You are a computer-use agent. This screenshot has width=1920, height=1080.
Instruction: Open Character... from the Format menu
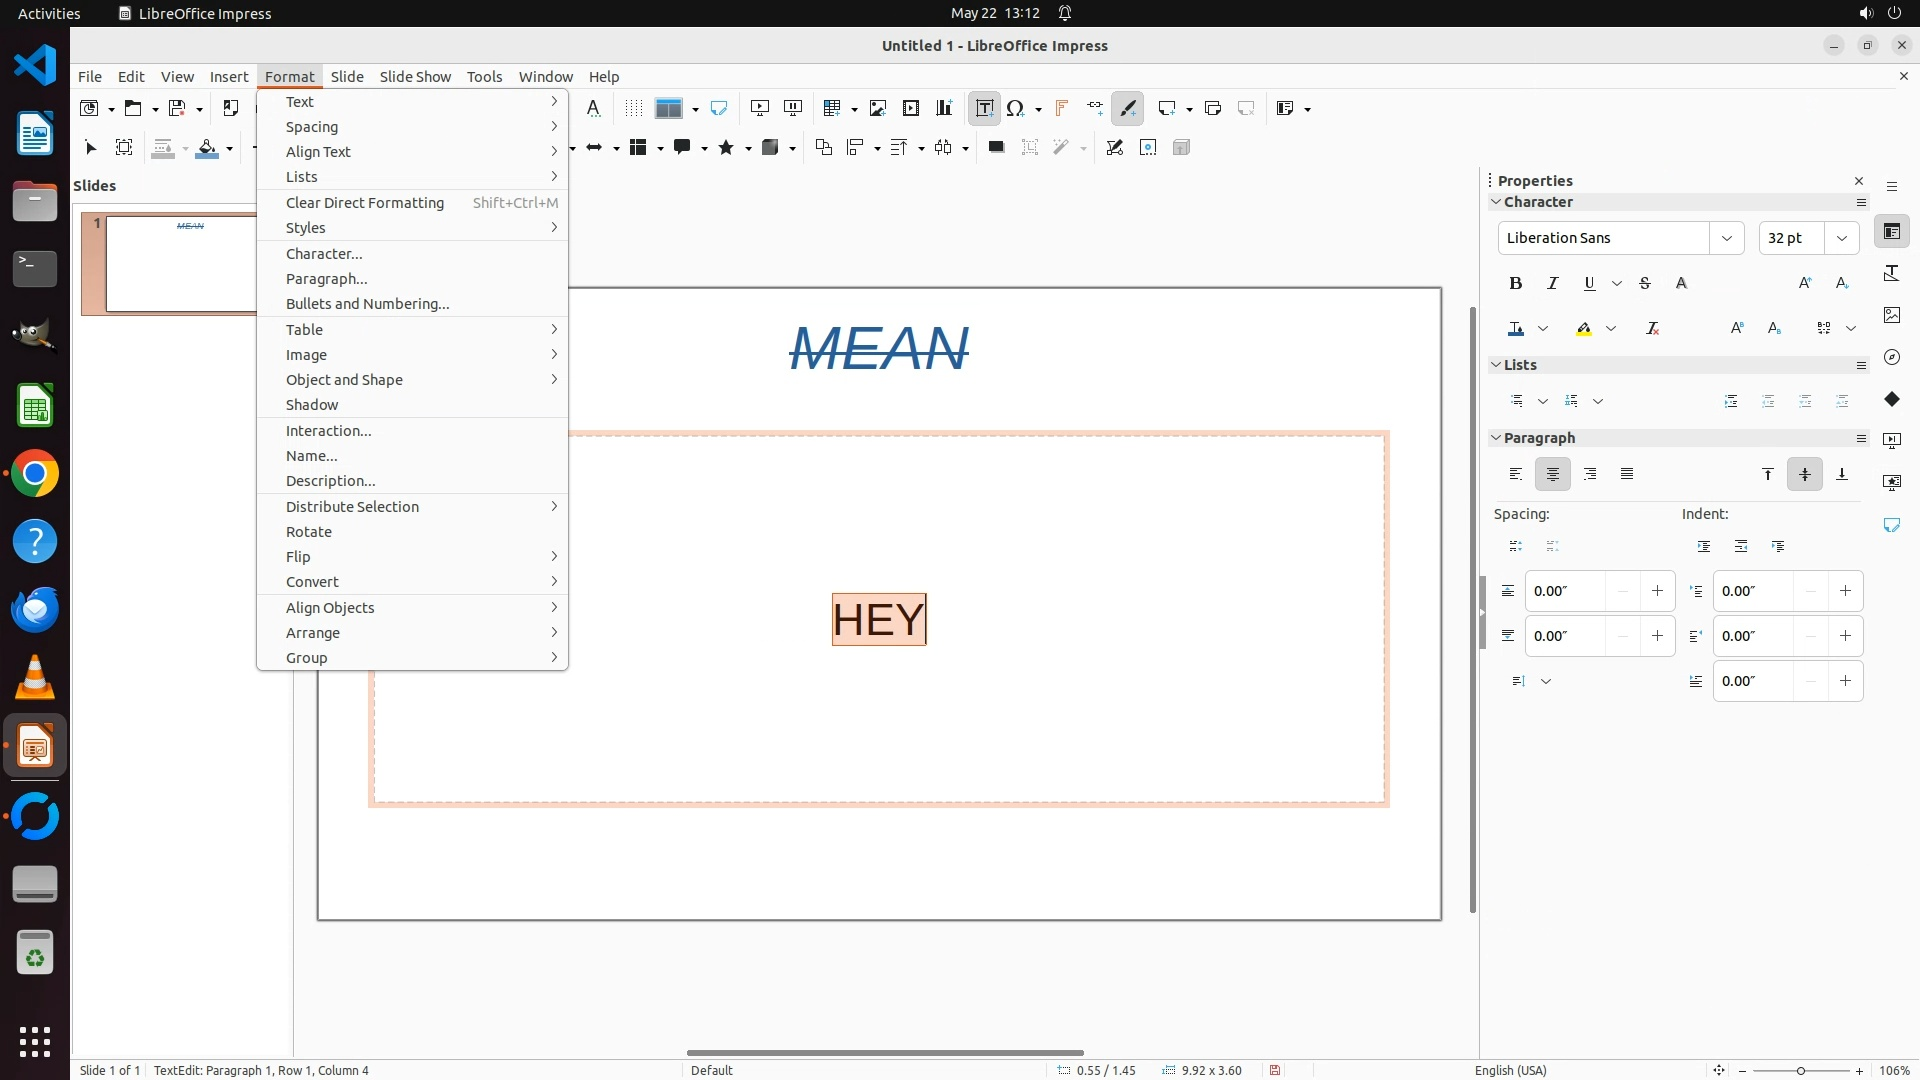click(x=324, y=254)
